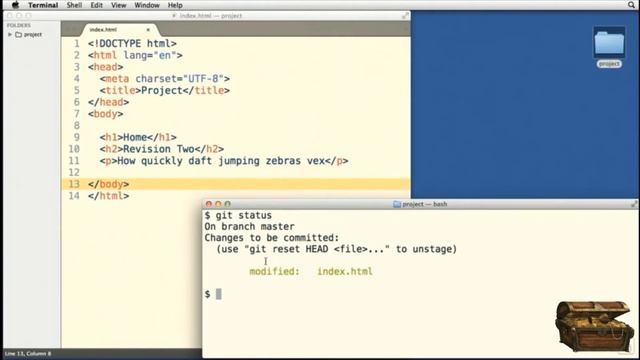This screenshot has height=360, width=640.
Task: Click editor window title index.html — project
Action: tap(211, 16)
